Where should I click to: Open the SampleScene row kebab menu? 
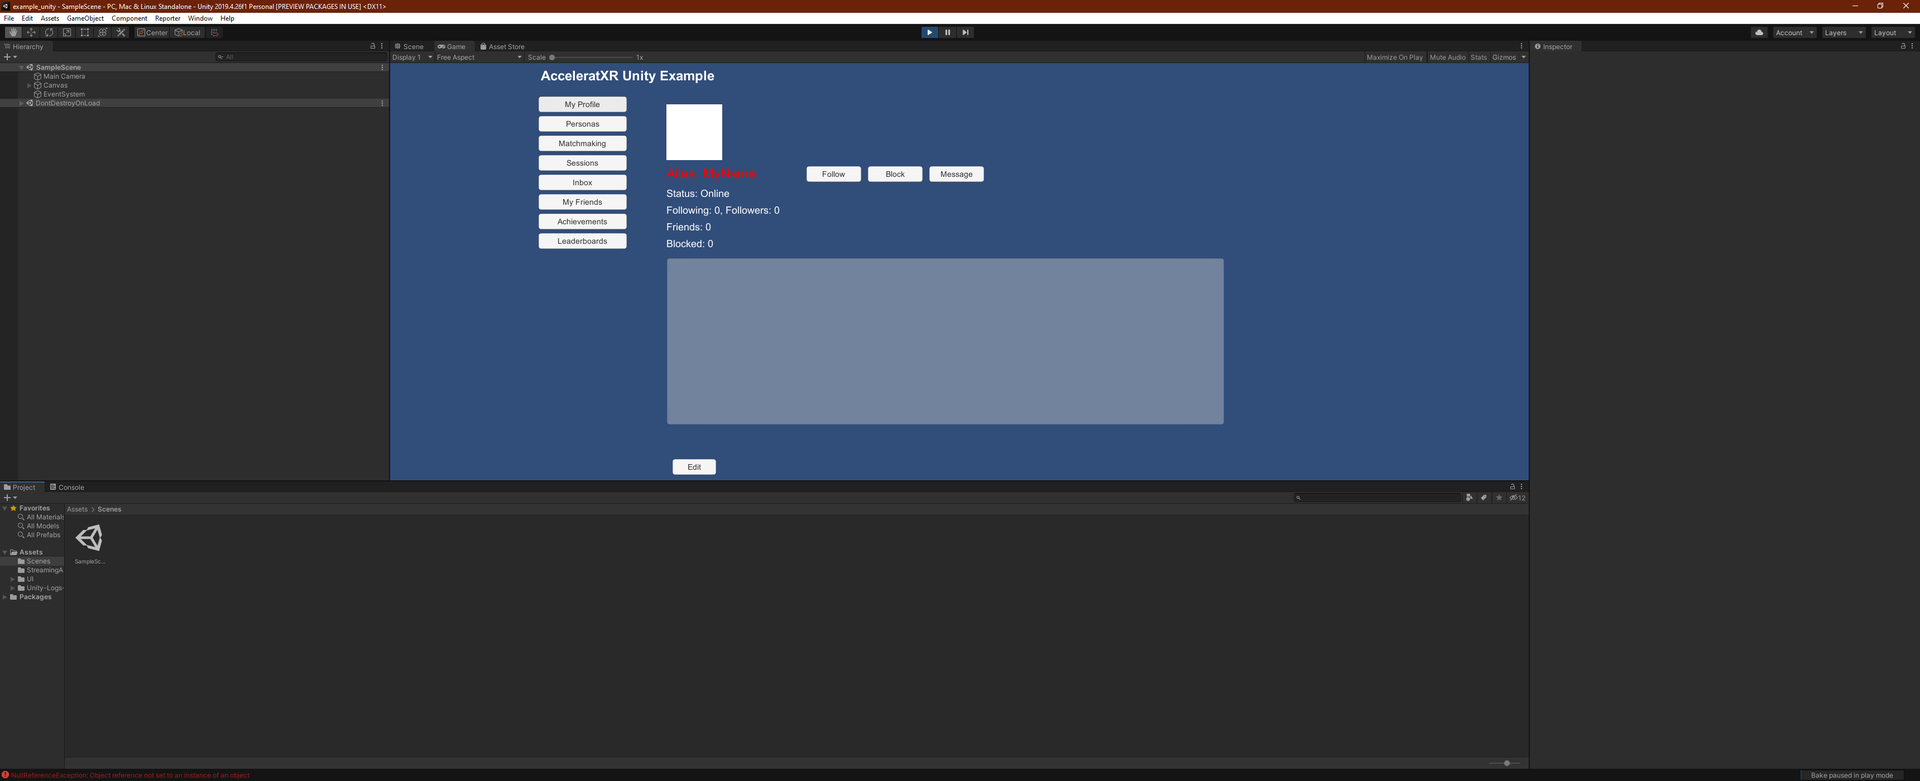coord(382,67)
